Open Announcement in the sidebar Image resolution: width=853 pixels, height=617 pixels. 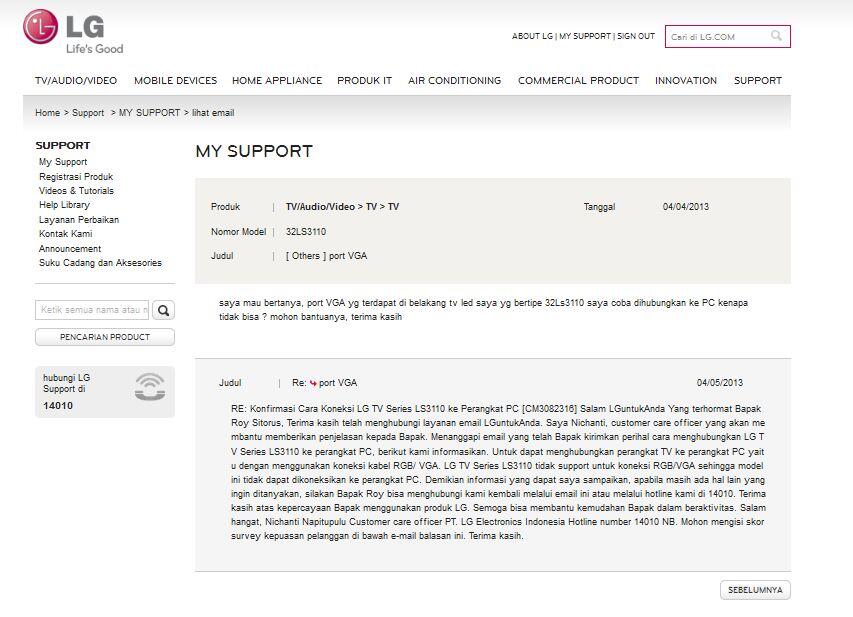pyautogui.click(x=70, y=249)
